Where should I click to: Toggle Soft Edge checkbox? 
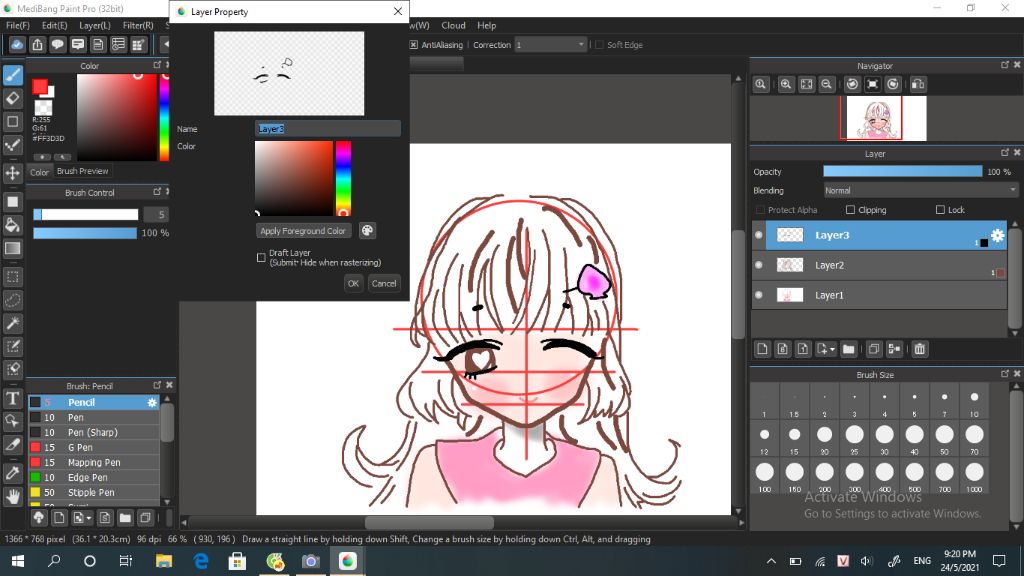[x=600, y=45]
